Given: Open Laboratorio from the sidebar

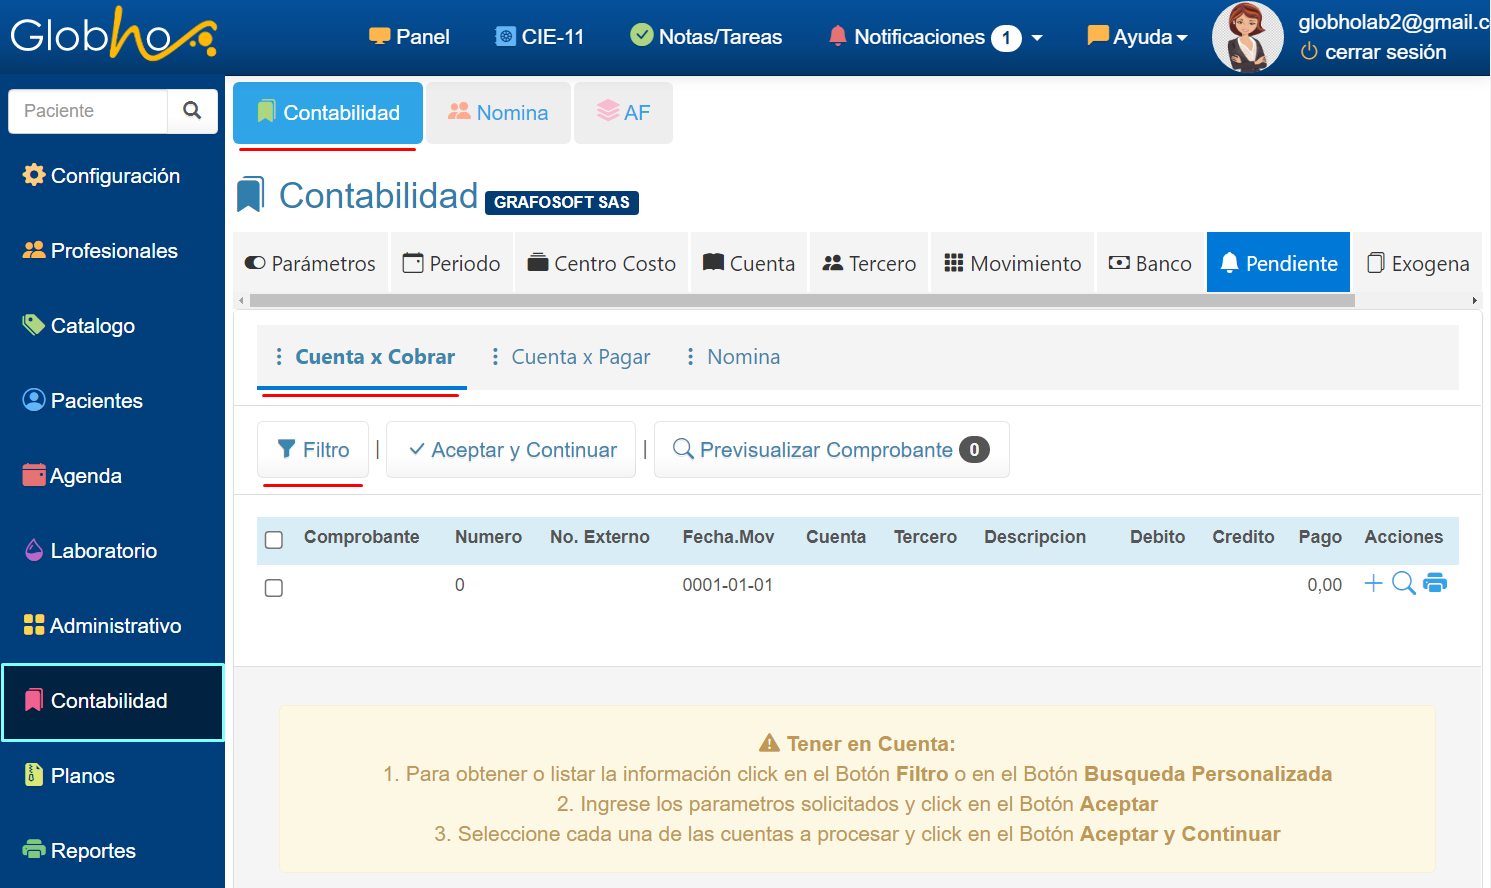Looking at the screenshot, I should tap(103, 551).
